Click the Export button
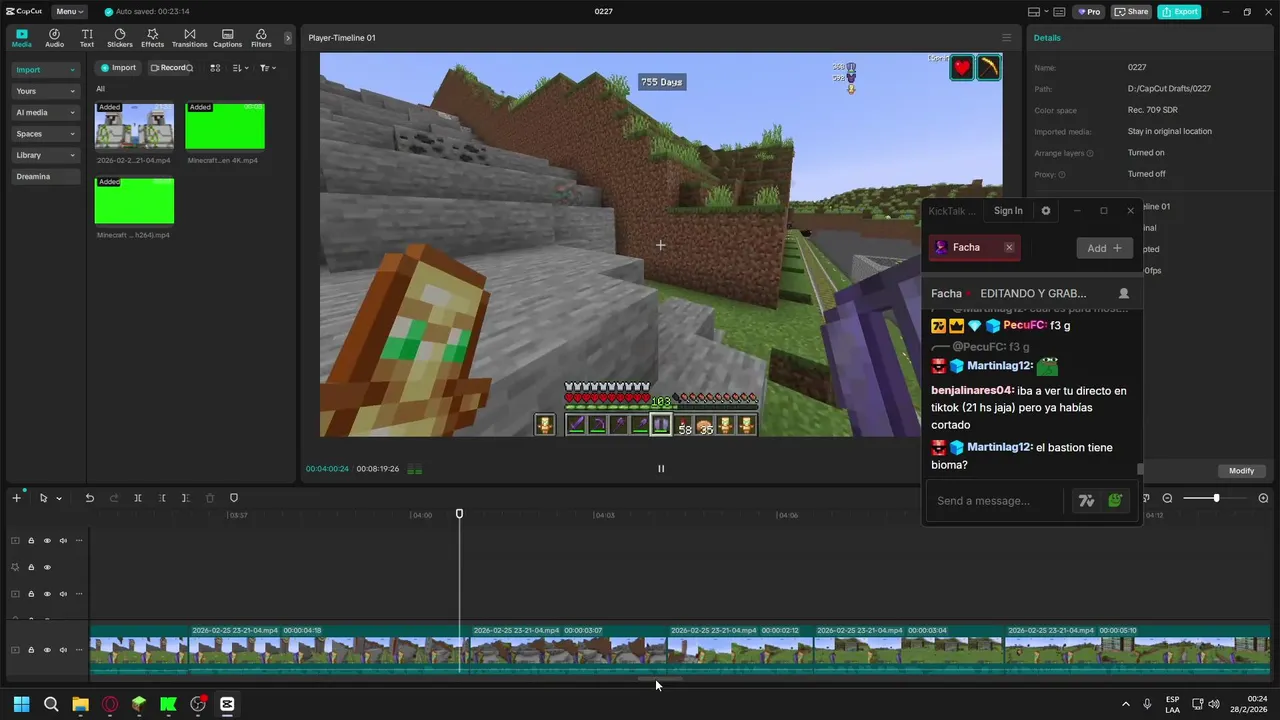This screenshot has width=1280, height=720. [x=1179, y=12]
